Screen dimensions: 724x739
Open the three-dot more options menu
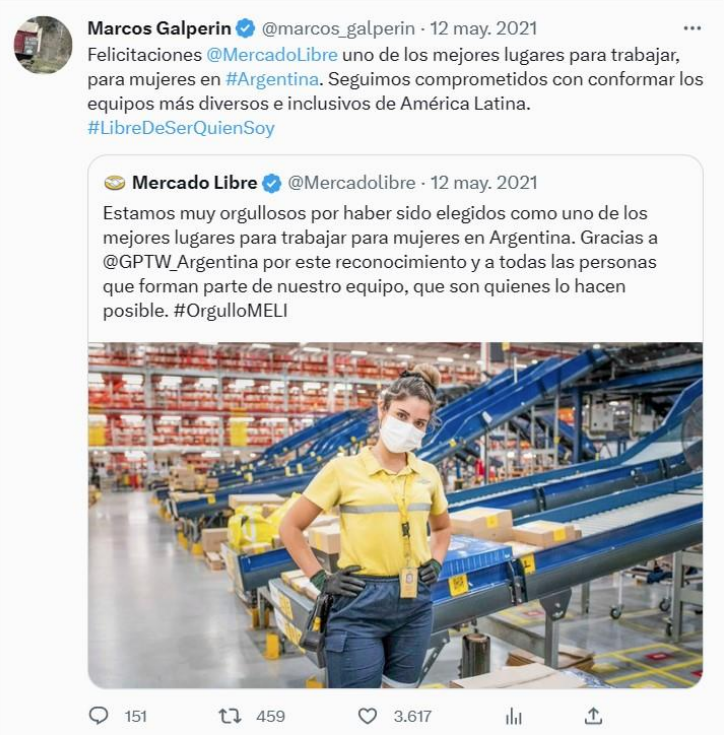tap(692, 28)
